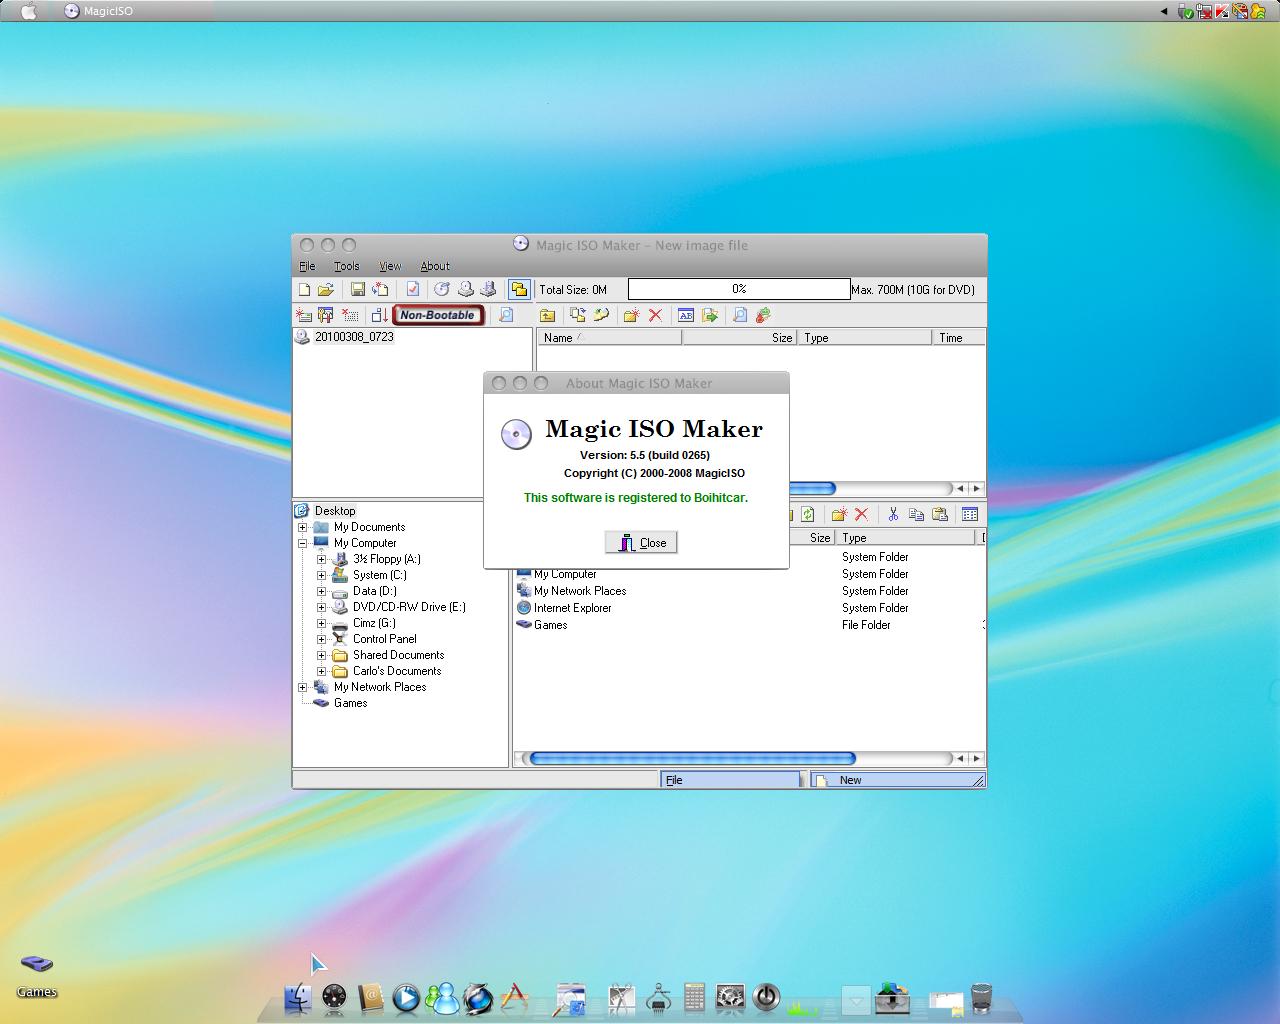Open the Trash in the dock
The height and width of the screenshot is (1024, 1280).
coord(981,997)
